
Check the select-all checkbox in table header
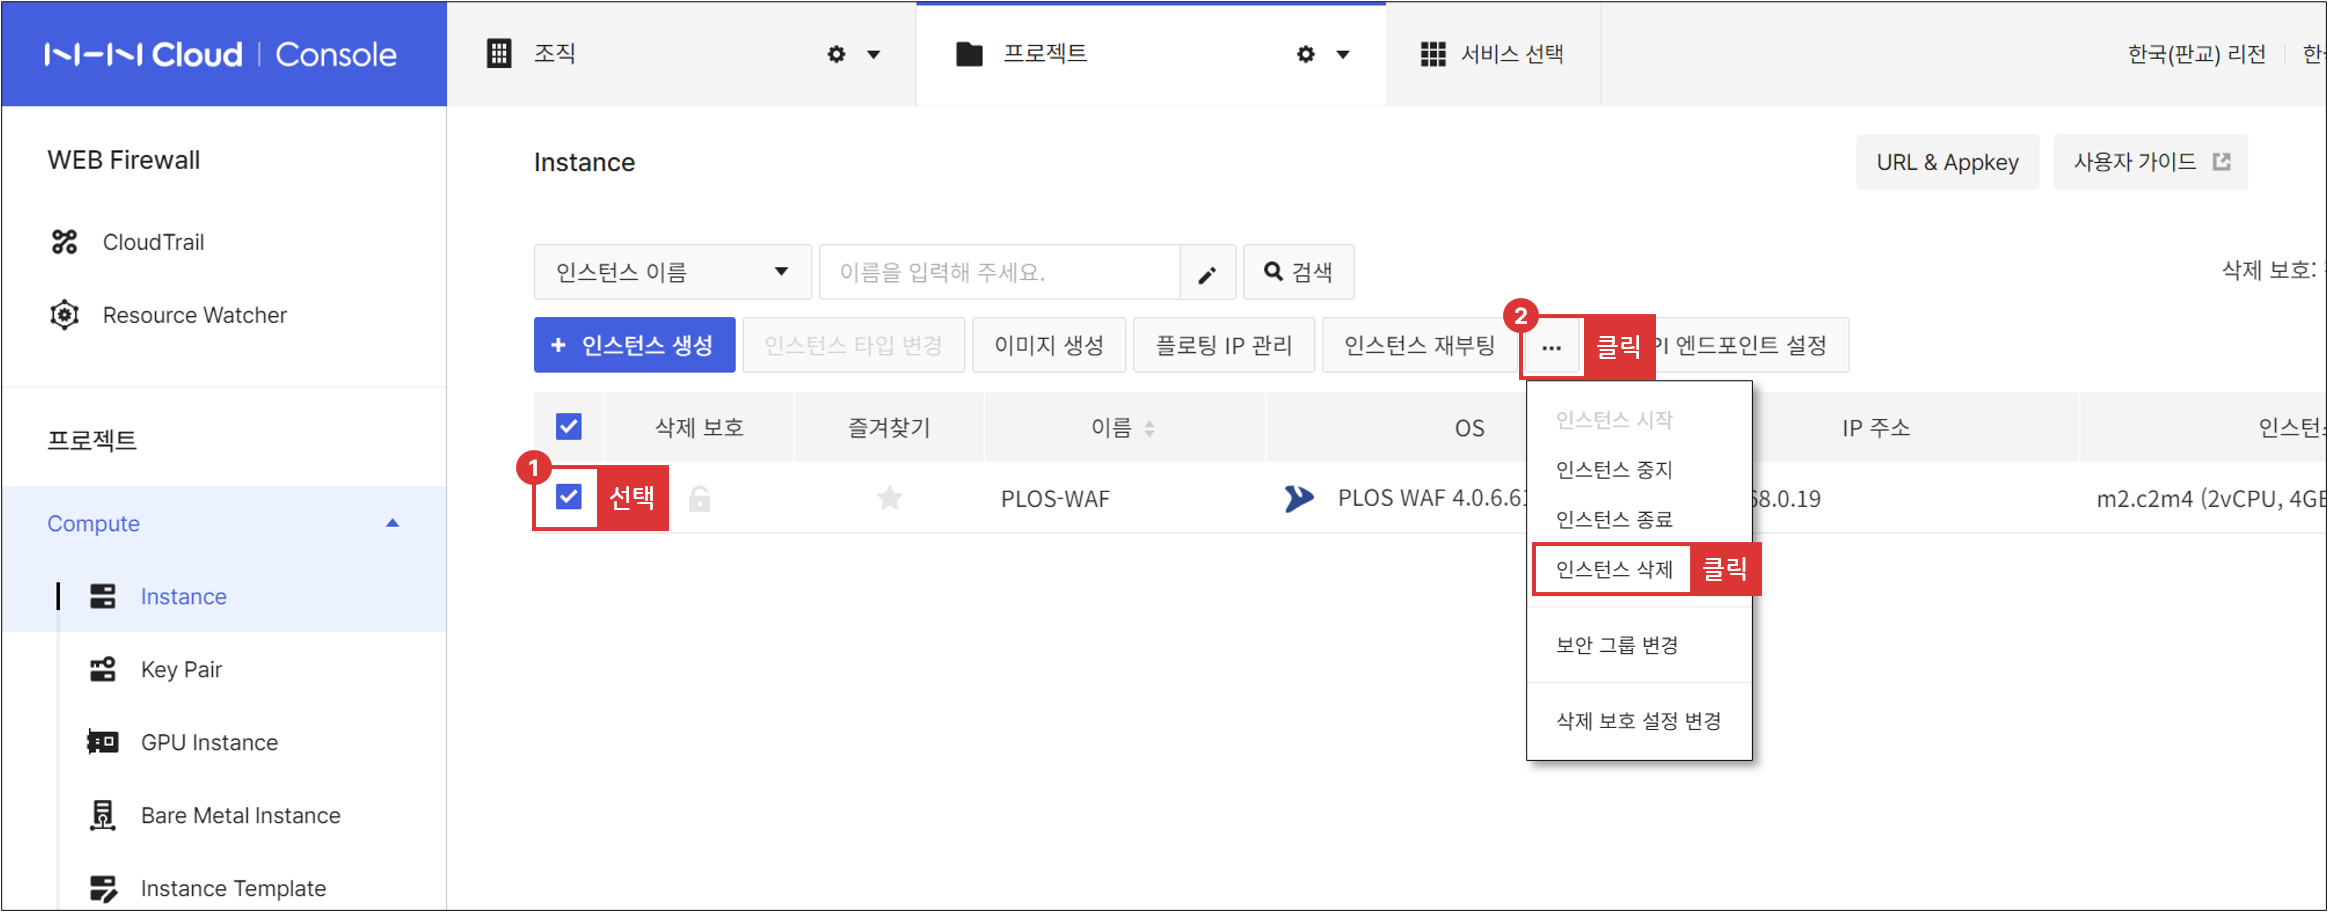point(567,426)
